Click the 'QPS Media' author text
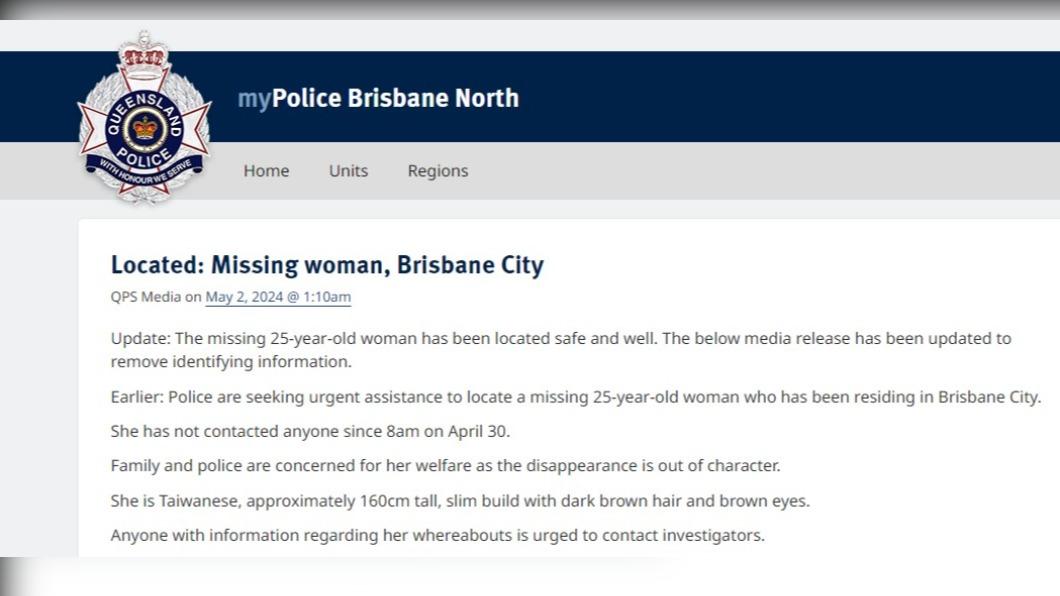 point(145,297)
